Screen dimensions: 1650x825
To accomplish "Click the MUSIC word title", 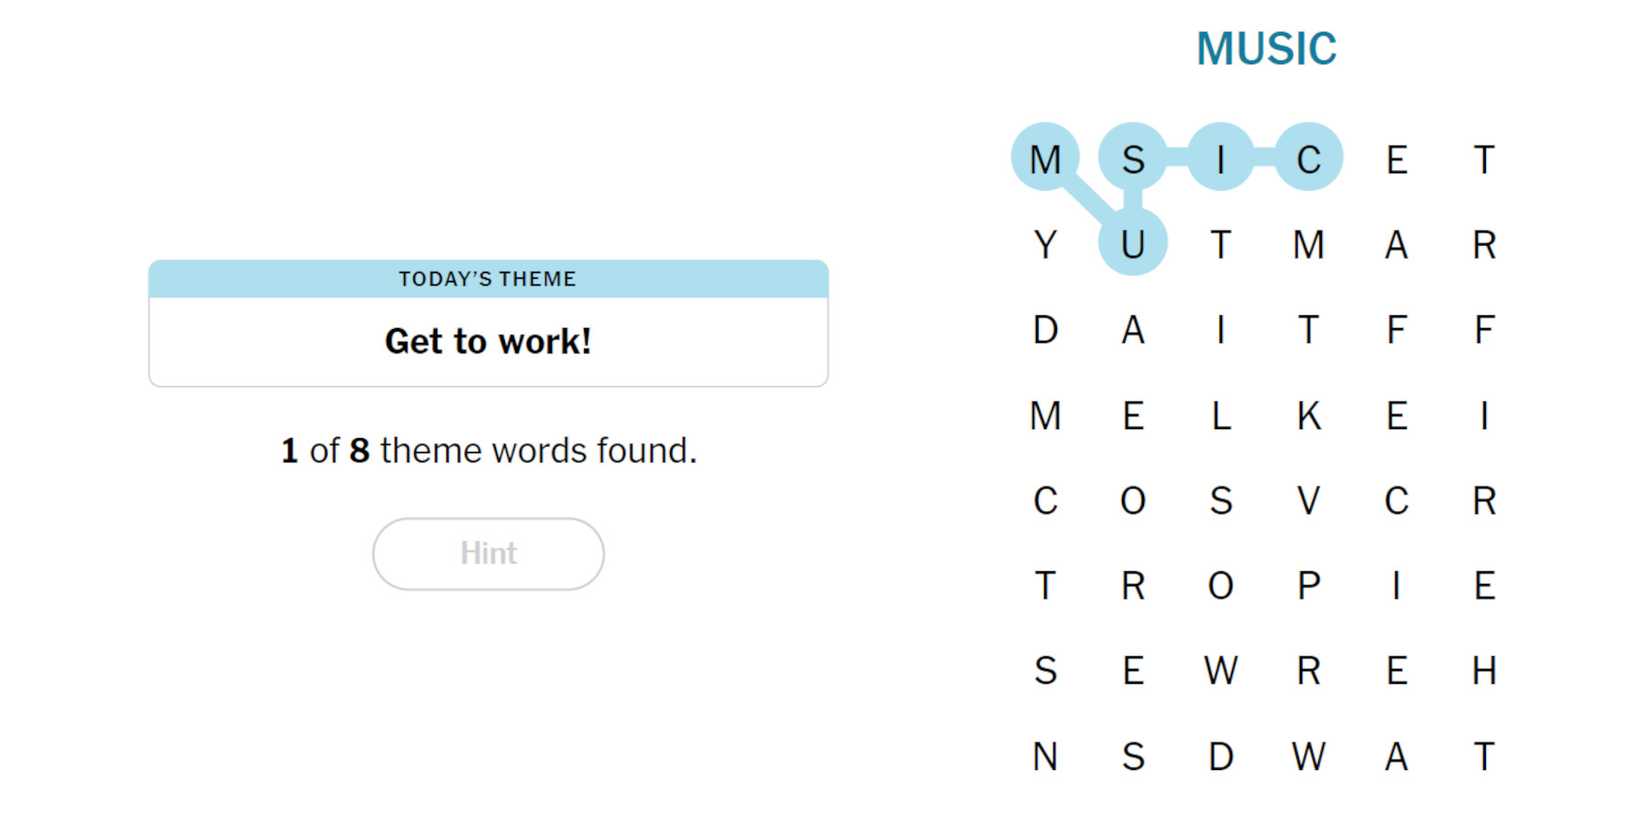I will (x=1266, y=48).
